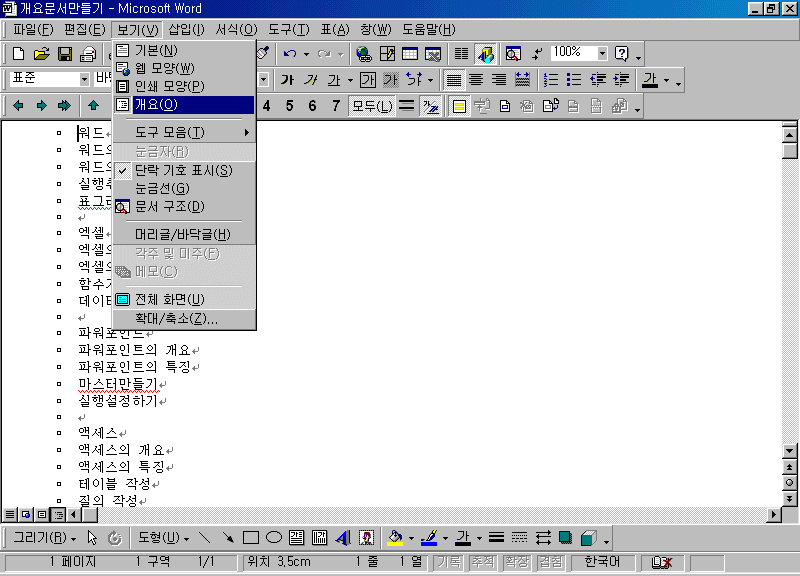Image resolution: width=800 pixels, height=576 pixels.
Task: Move outline item up with up arrow
Action: coord(93,106)
